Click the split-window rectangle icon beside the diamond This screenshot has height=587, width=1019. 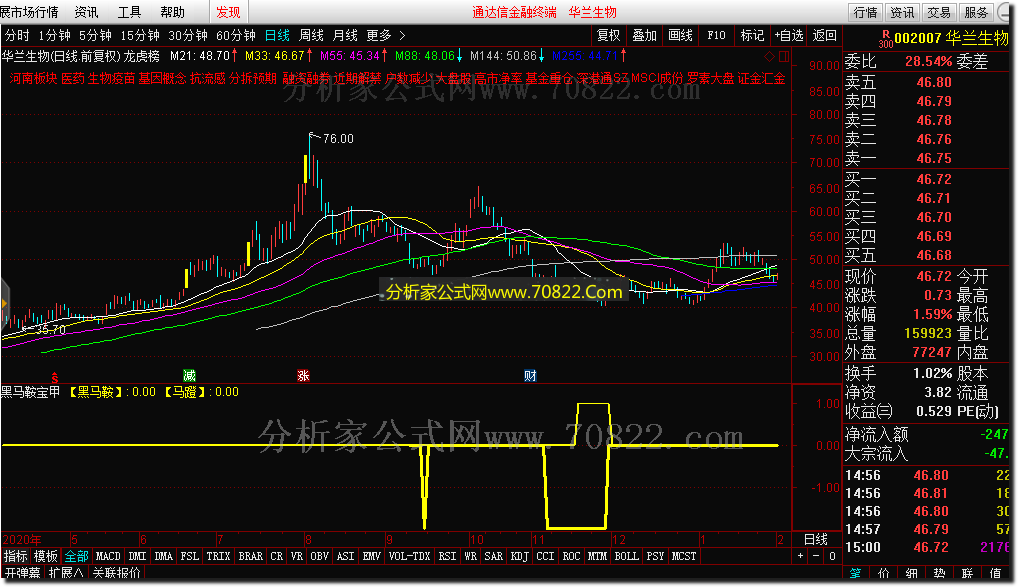coord(784,57)
